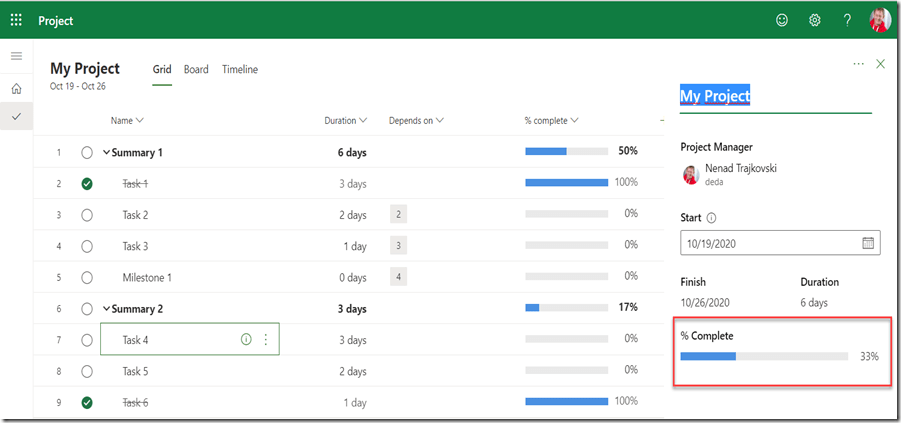Open calendar picker for Start date
901x423 pixels.
click(x=867, y=243)
